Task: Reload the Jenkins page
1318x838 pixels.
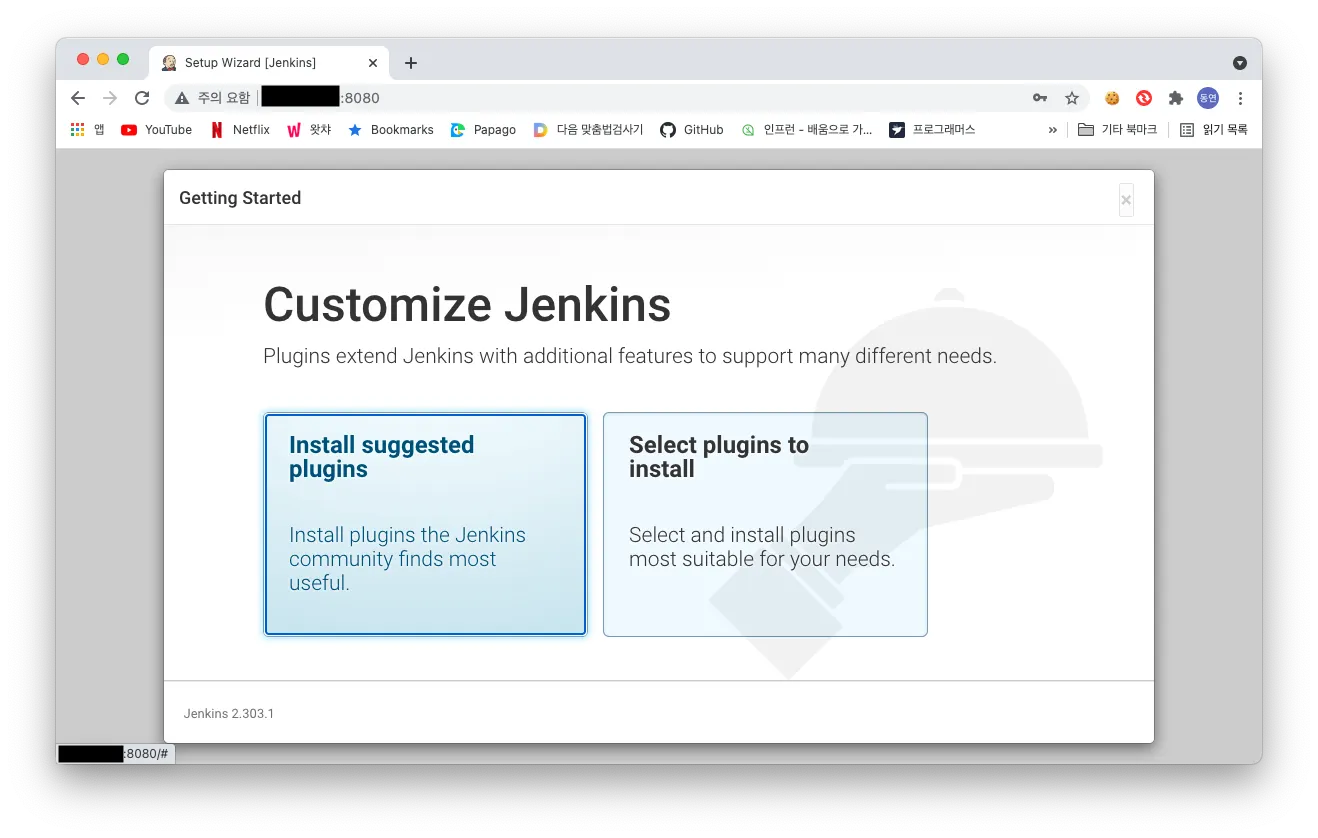Action: coord(142,98)
